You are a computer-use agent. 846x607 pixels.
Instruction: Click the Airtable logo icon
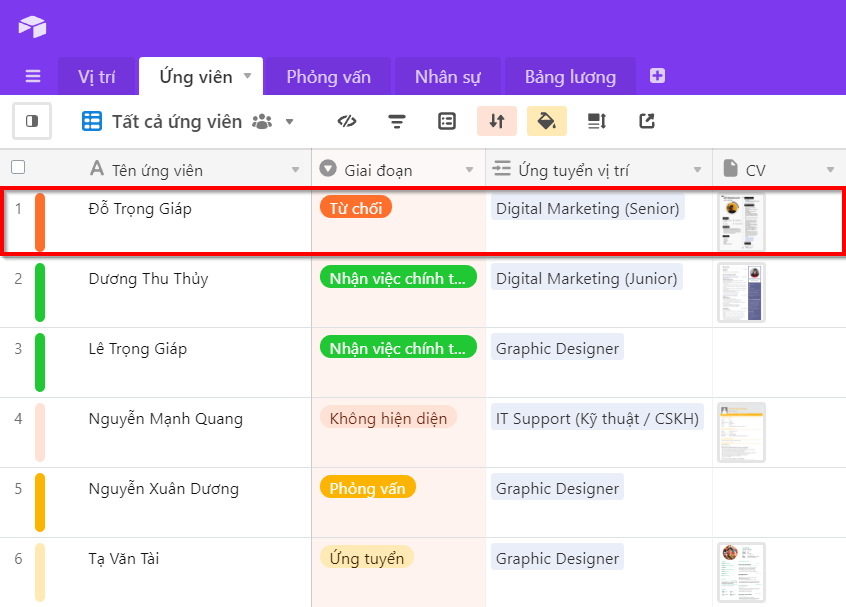tap(32, 26)
